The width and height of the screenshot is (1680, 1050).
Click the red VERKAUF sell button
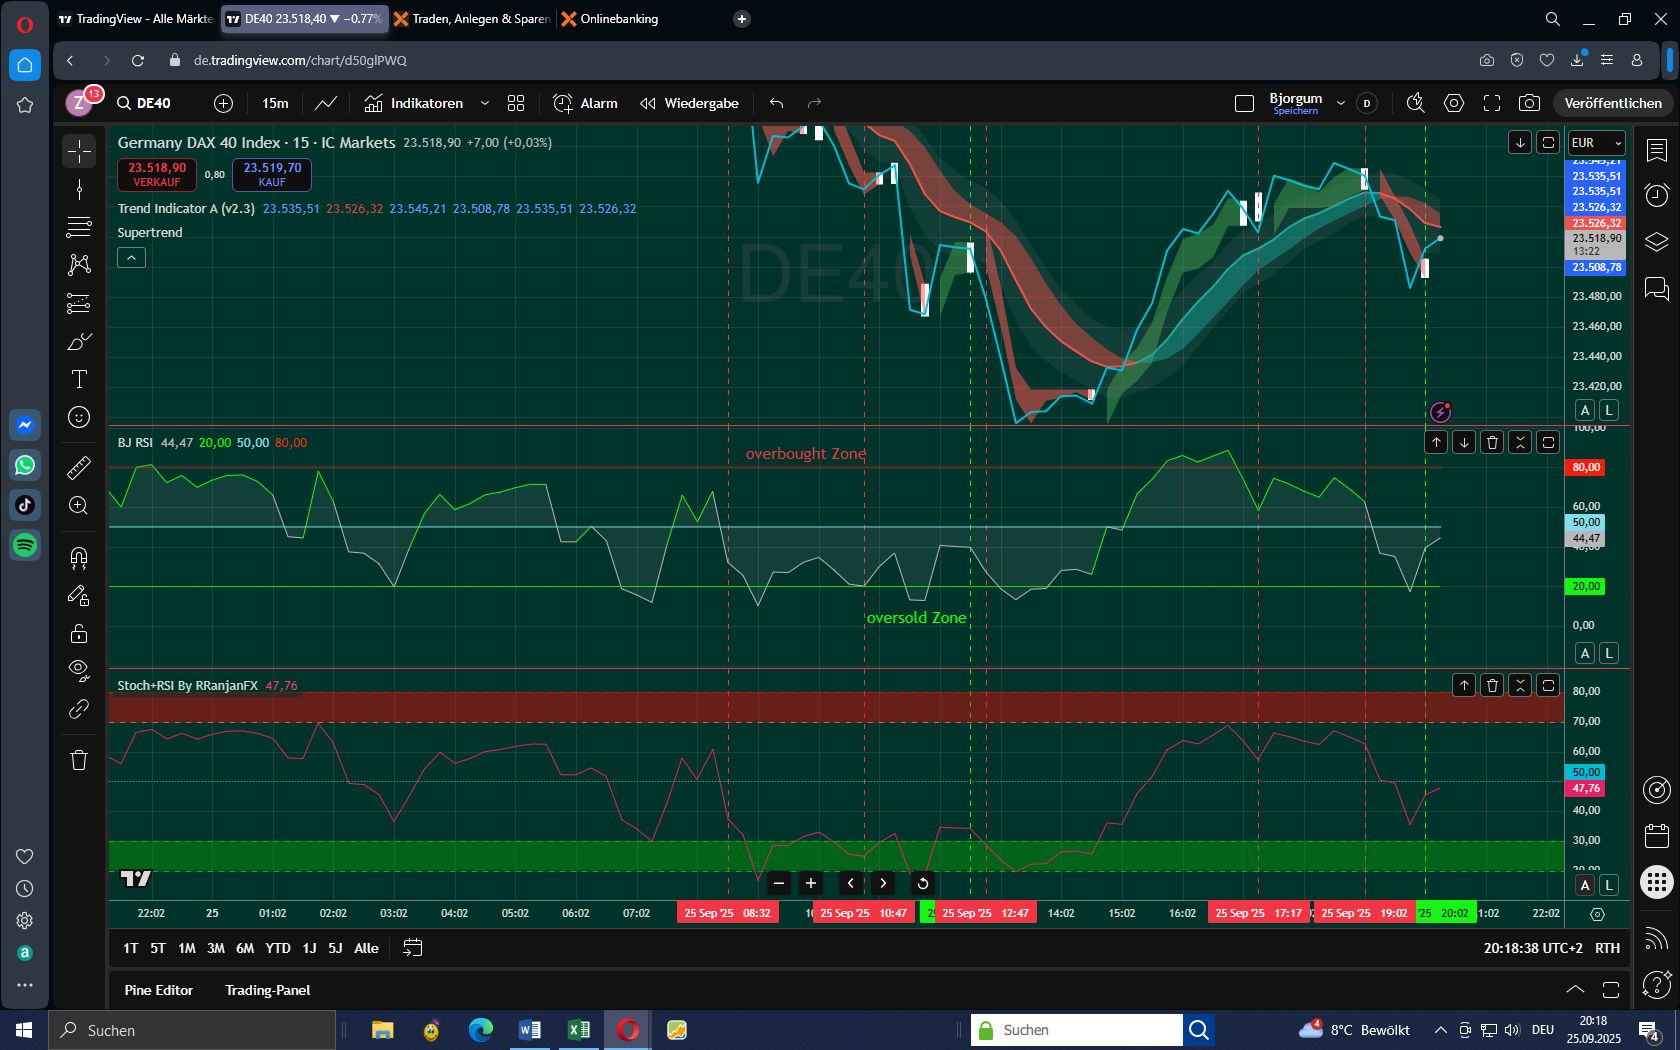[x=157, y=174]
